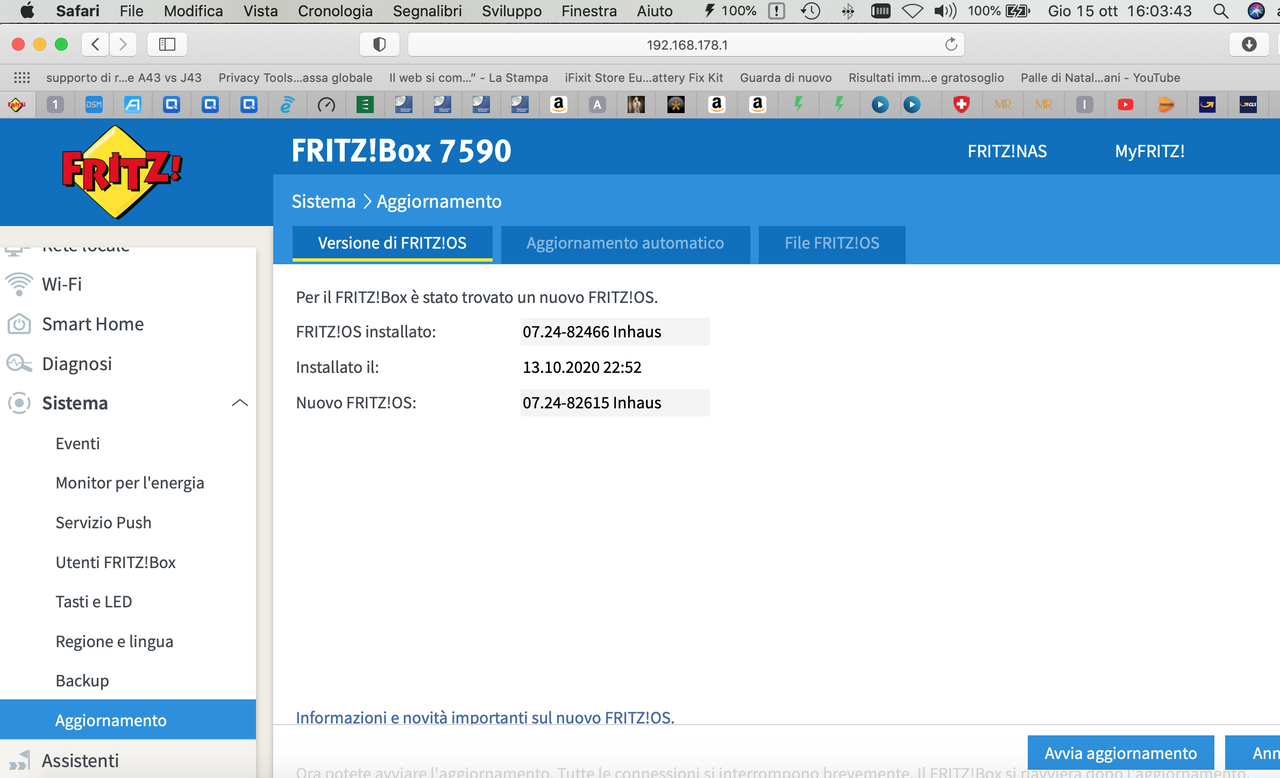The image size is (1280, 778).
Task: Toggle the Safari sidebar button
Action: pos(167,44)
